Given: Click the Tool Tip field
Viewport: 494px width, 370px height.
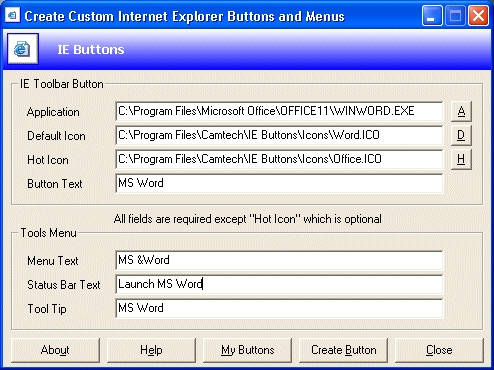Looking at the screenshot, I should click(279, 308).
